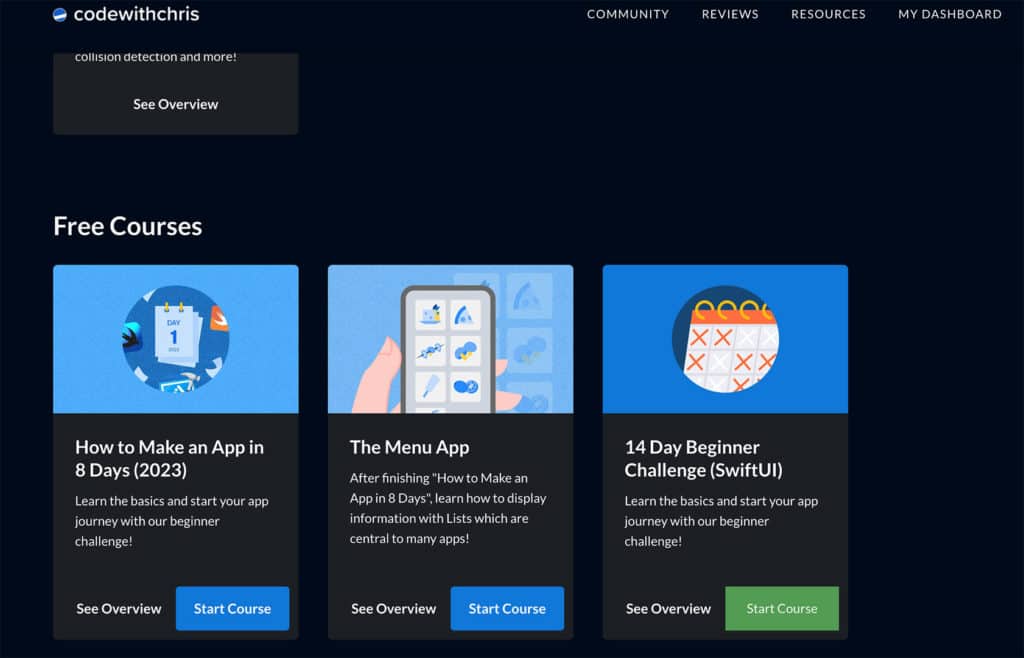
Task: Click See Overview for The Menu App
Action: pyautogui.click(x=393, y=608)
